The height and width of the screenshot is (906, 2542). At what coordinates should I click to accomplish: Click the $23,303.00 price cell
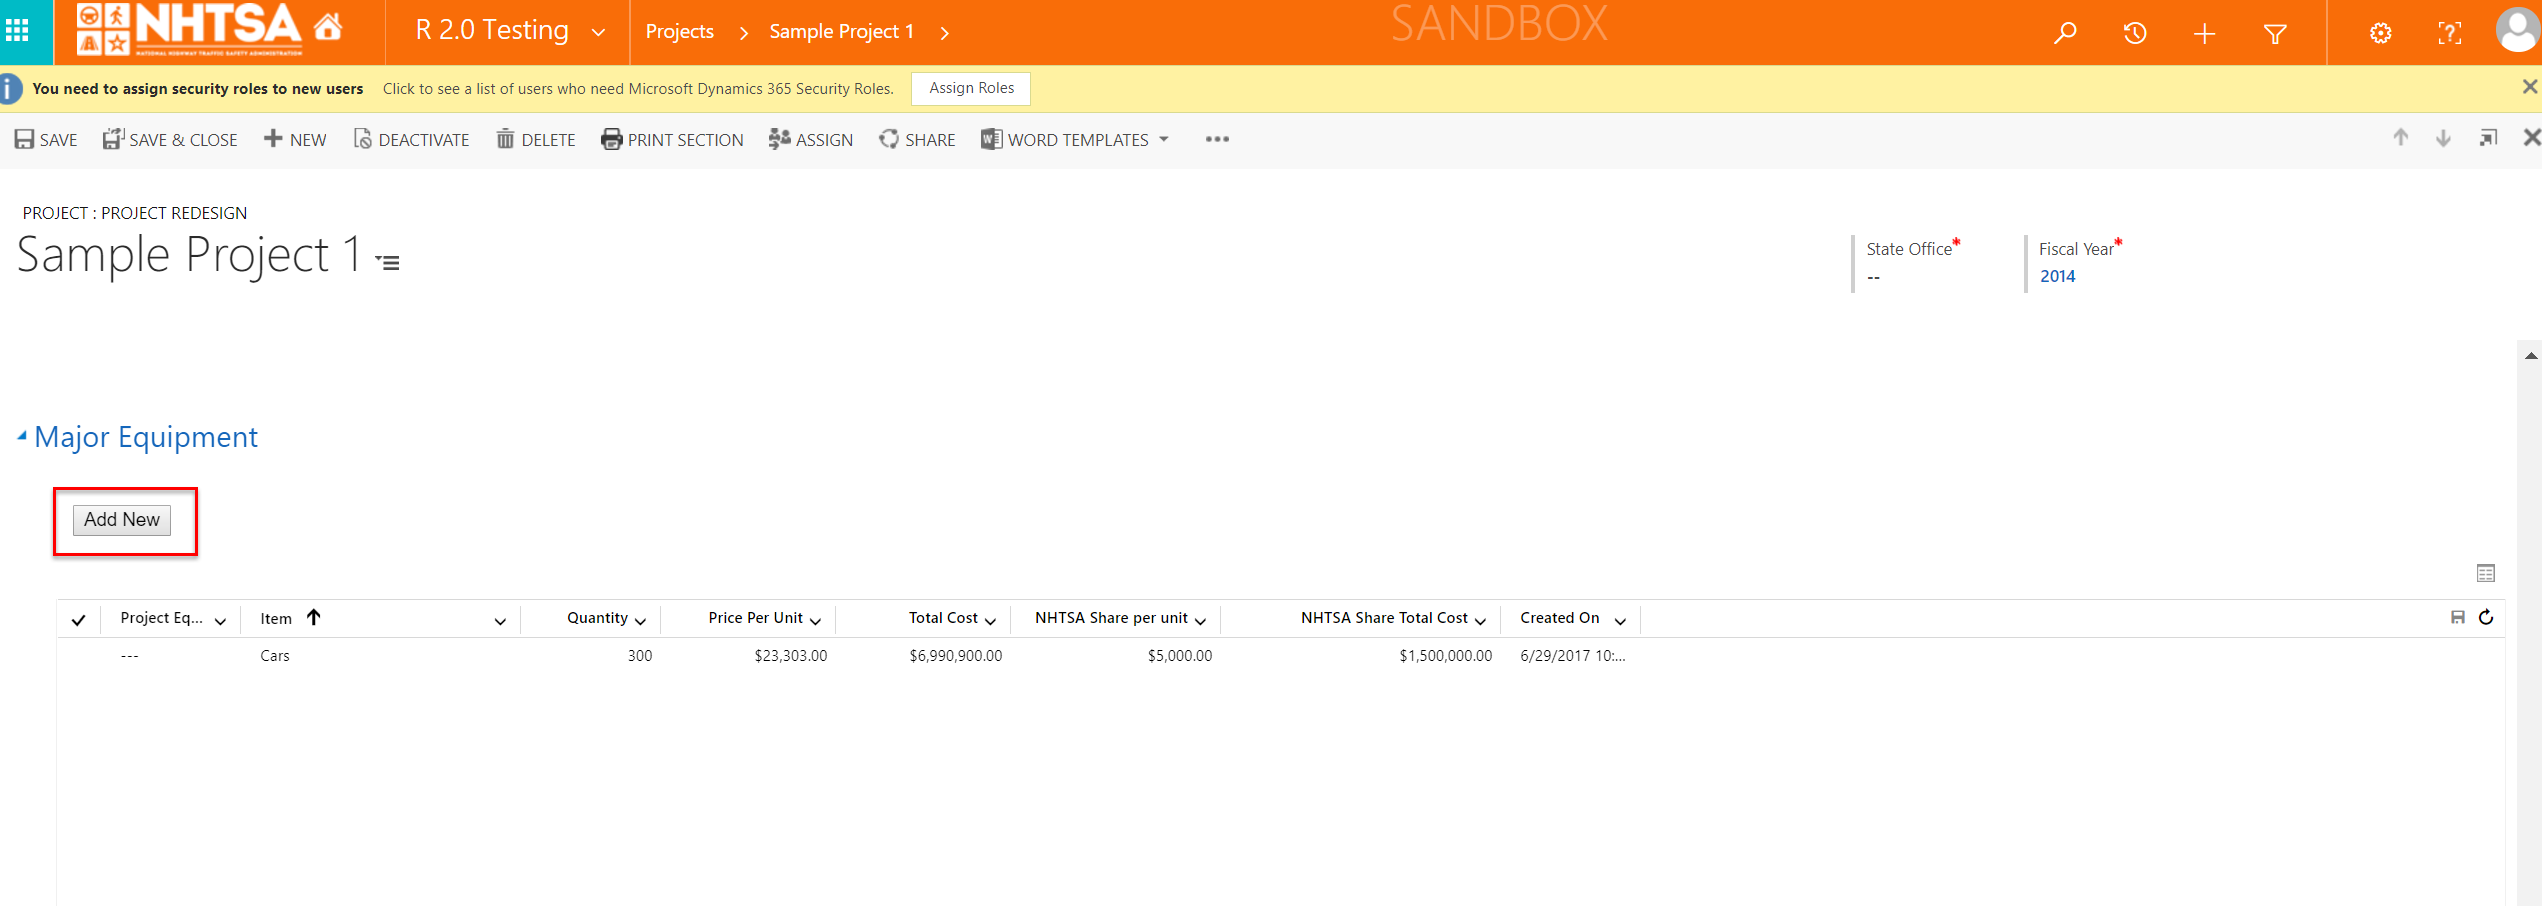791,656
